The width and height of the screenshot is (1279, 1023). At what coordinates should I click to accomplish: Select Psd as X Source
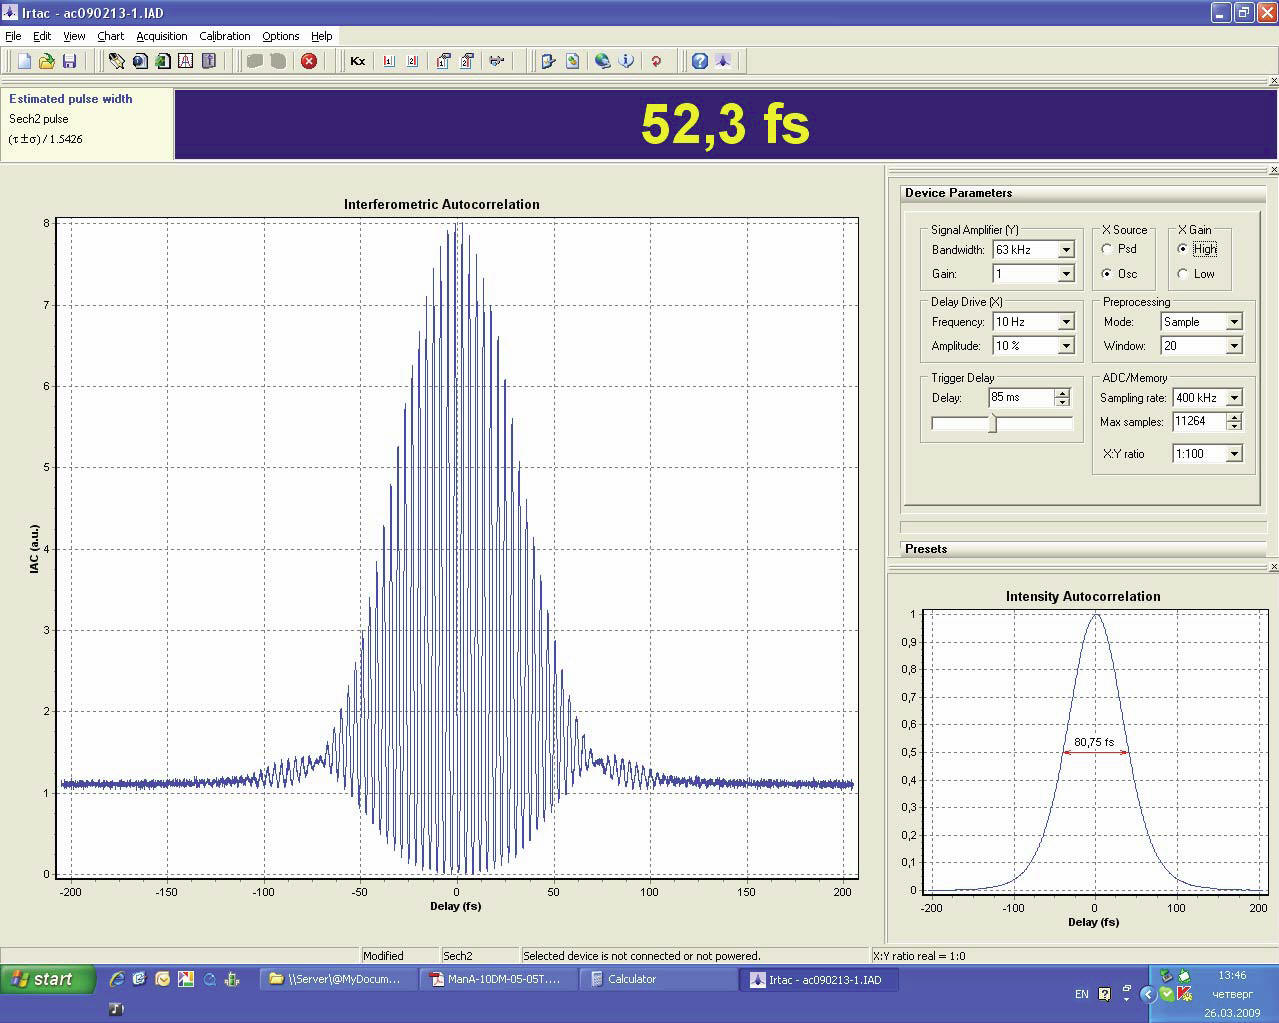point(1107,249)
